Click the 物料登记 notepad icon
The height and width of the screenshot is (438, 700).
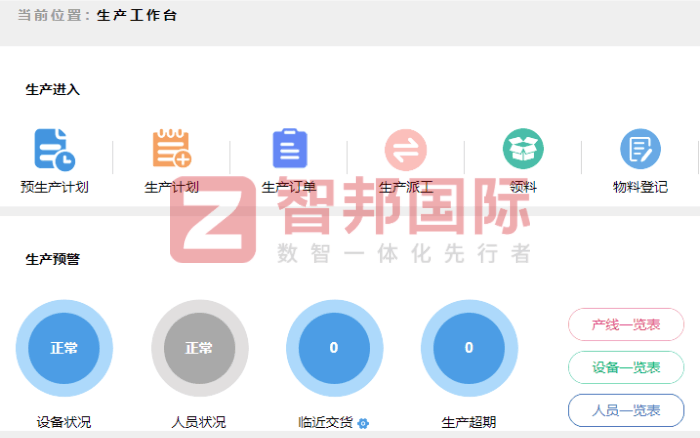pos(640,149)
